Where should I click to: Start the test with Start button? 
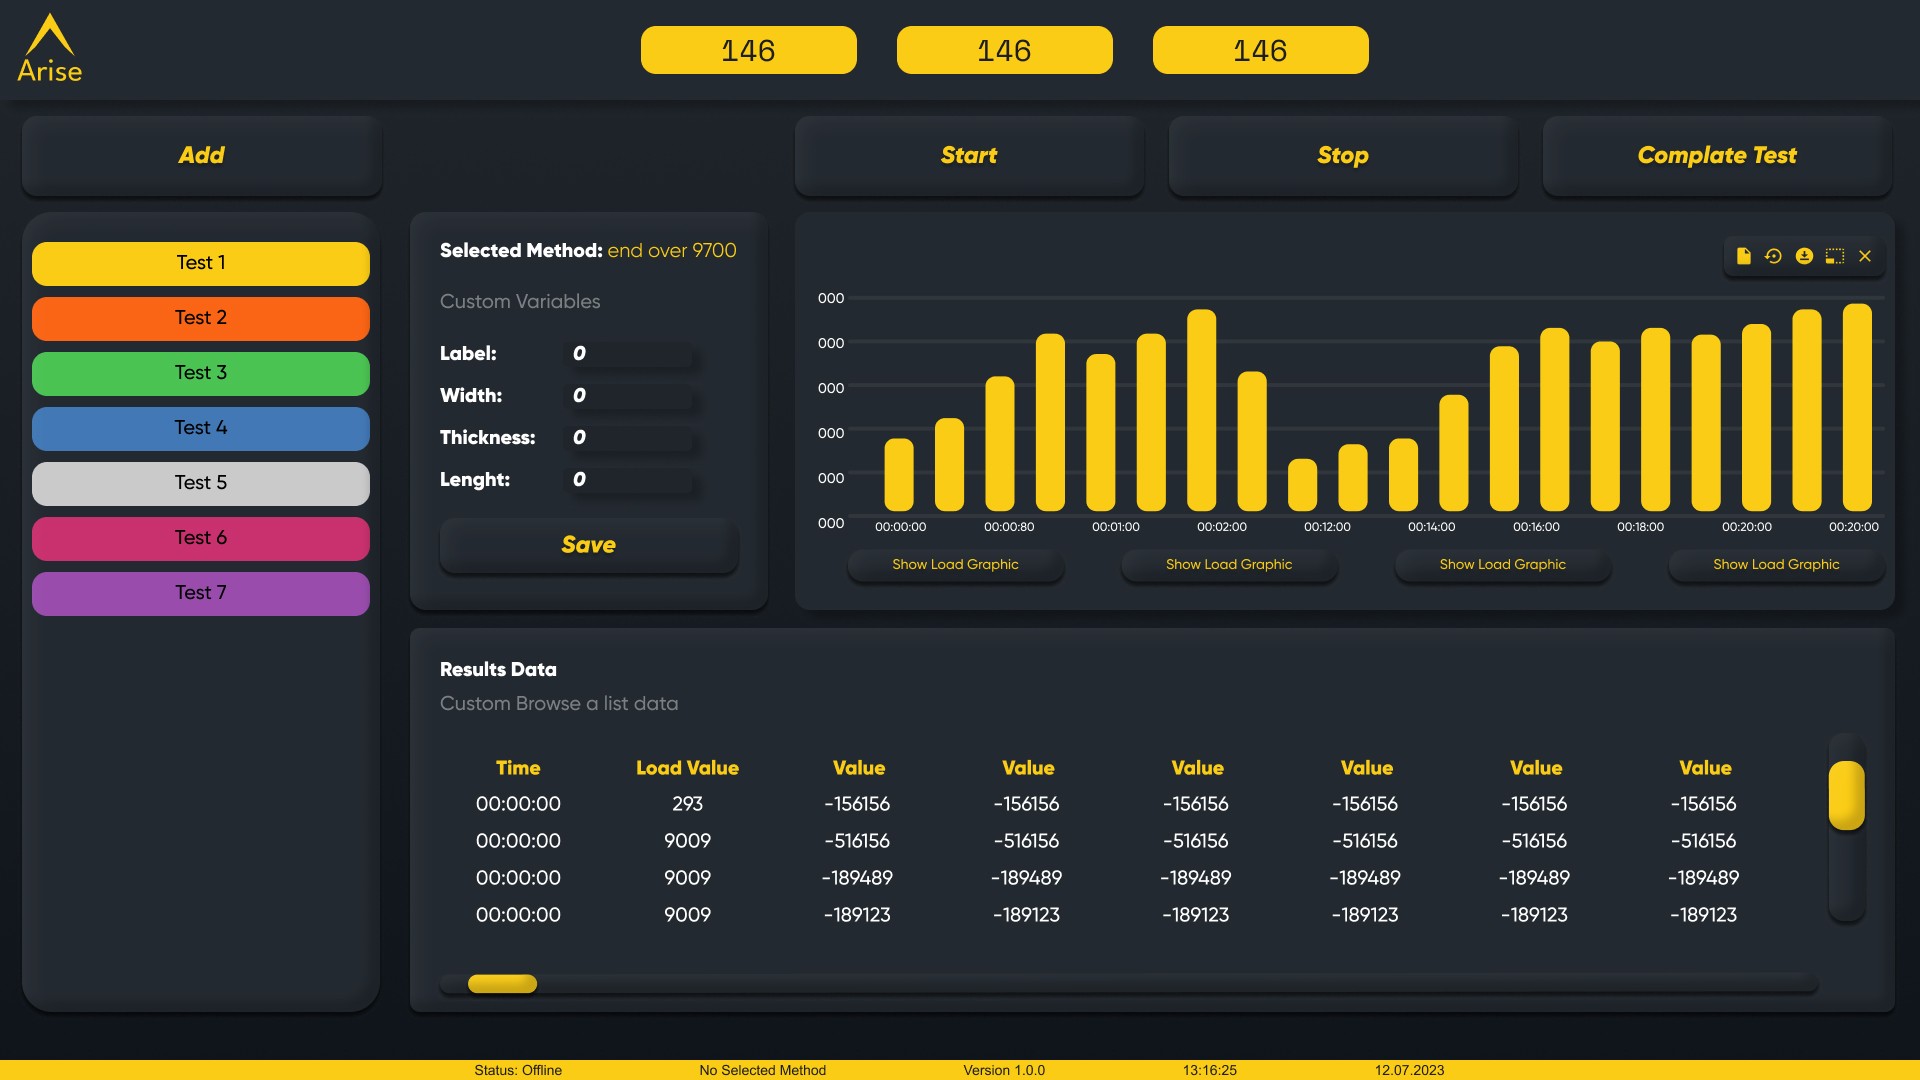(x=969, y=155)
